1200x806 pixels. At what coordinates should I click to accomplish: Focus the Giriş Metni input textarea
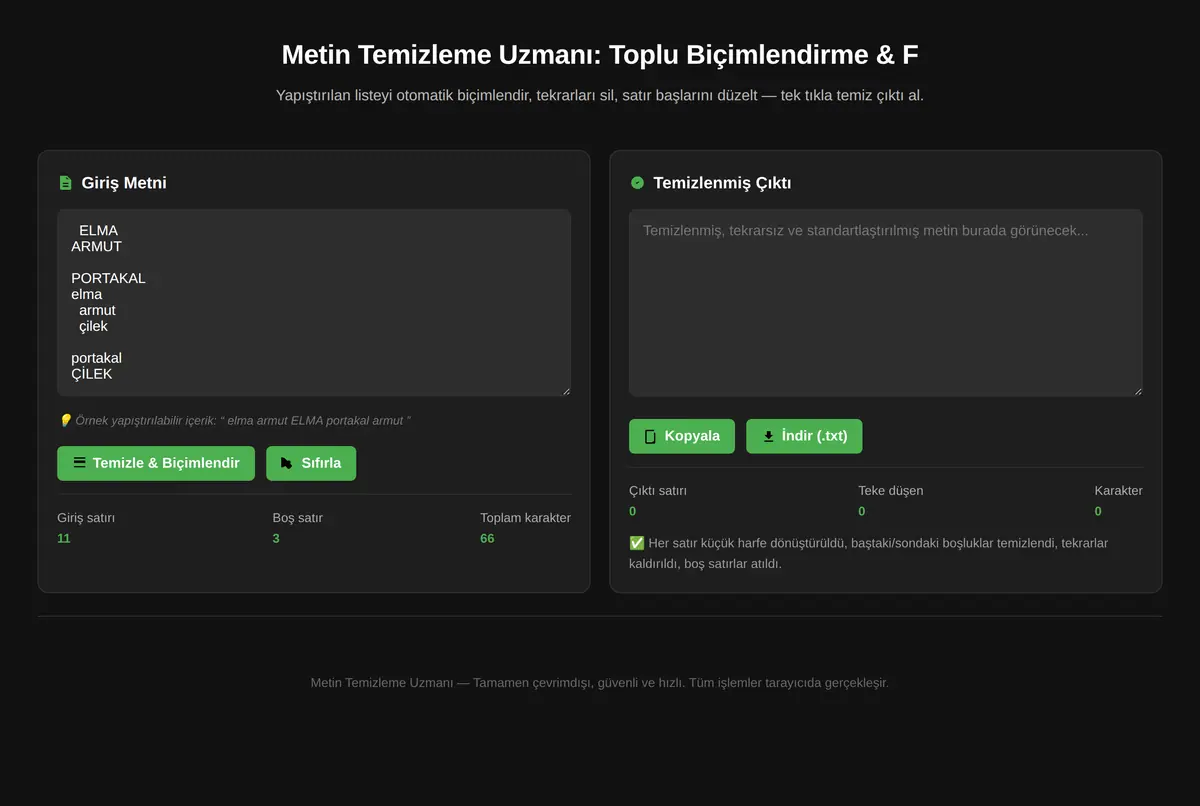[x=314, y=303]
